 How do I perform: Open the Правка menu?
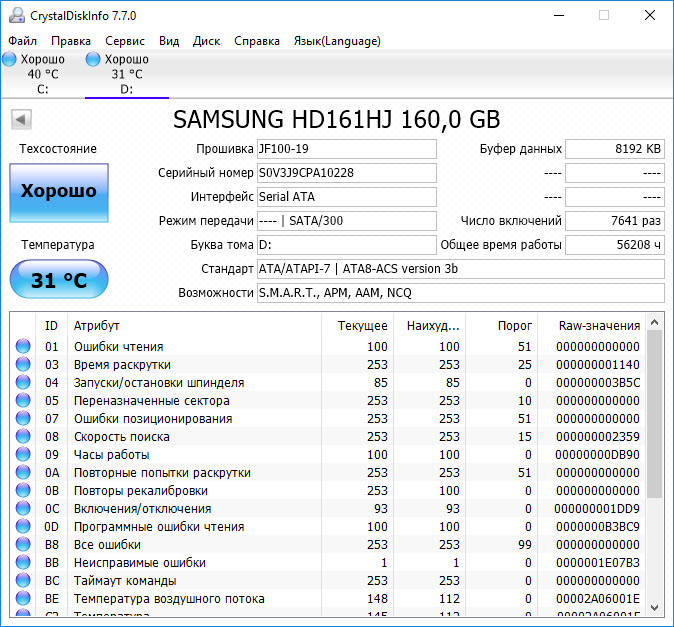tap(71, 41)
